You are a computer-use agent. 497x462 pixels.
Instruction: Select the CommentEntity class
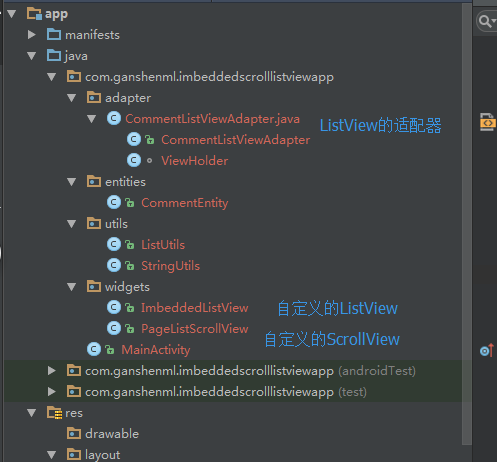[x=185, y=203]
